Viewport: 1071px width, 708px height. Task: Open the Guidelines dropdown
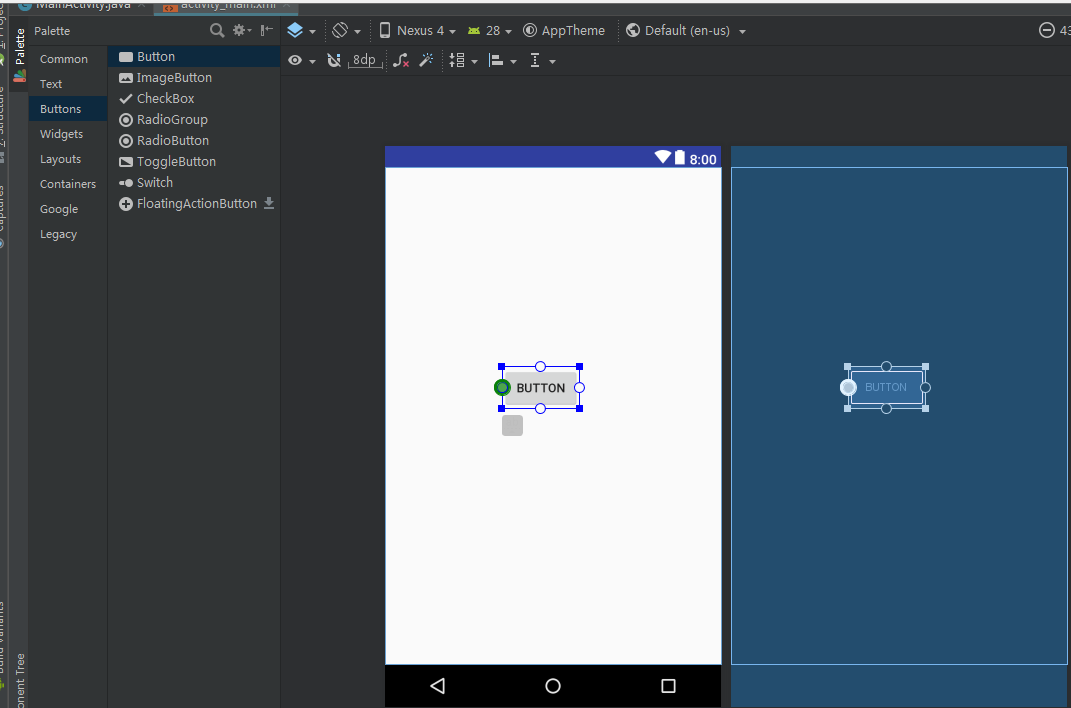coord(542,61)
